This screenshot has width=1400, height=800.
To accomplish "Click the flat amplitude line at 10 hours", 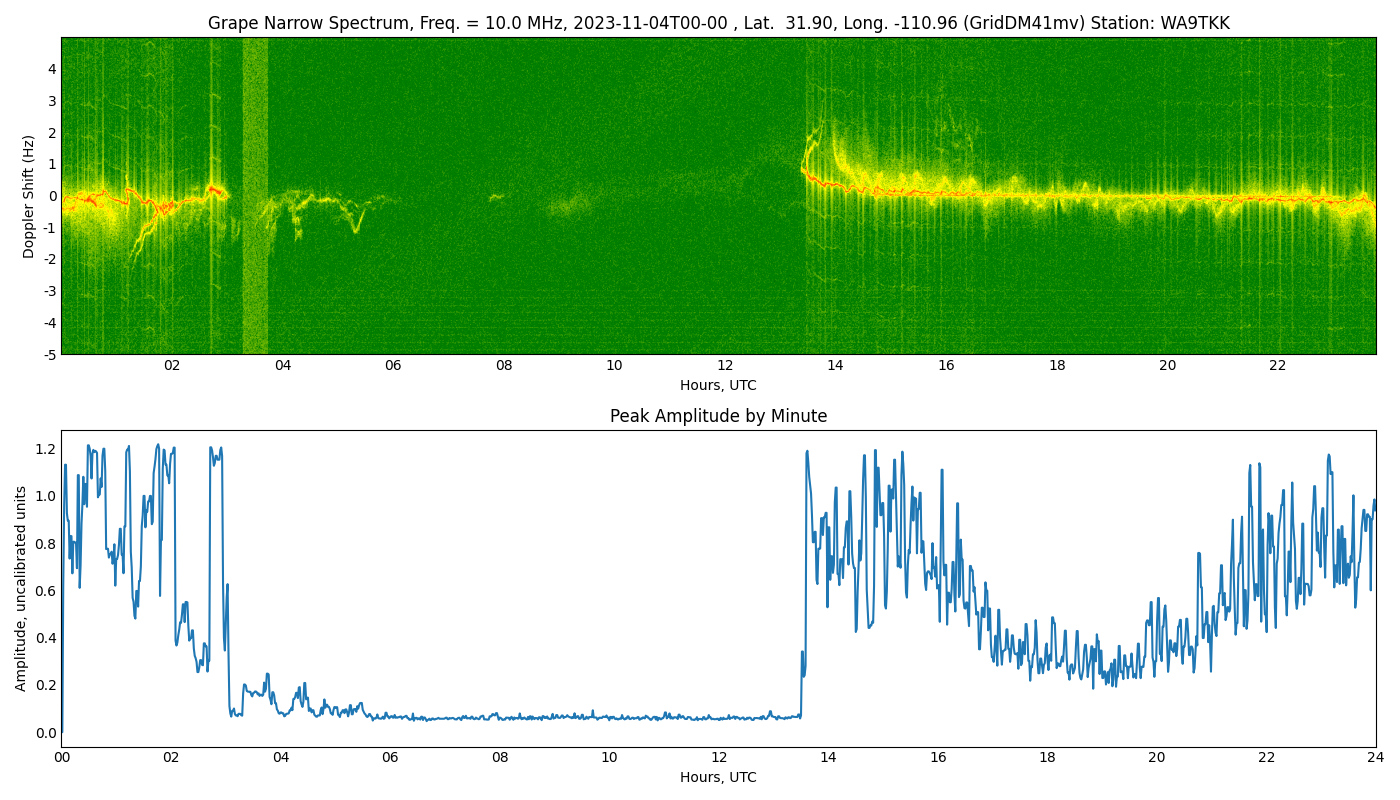I will pyautogui.click(x=609, y=717).
